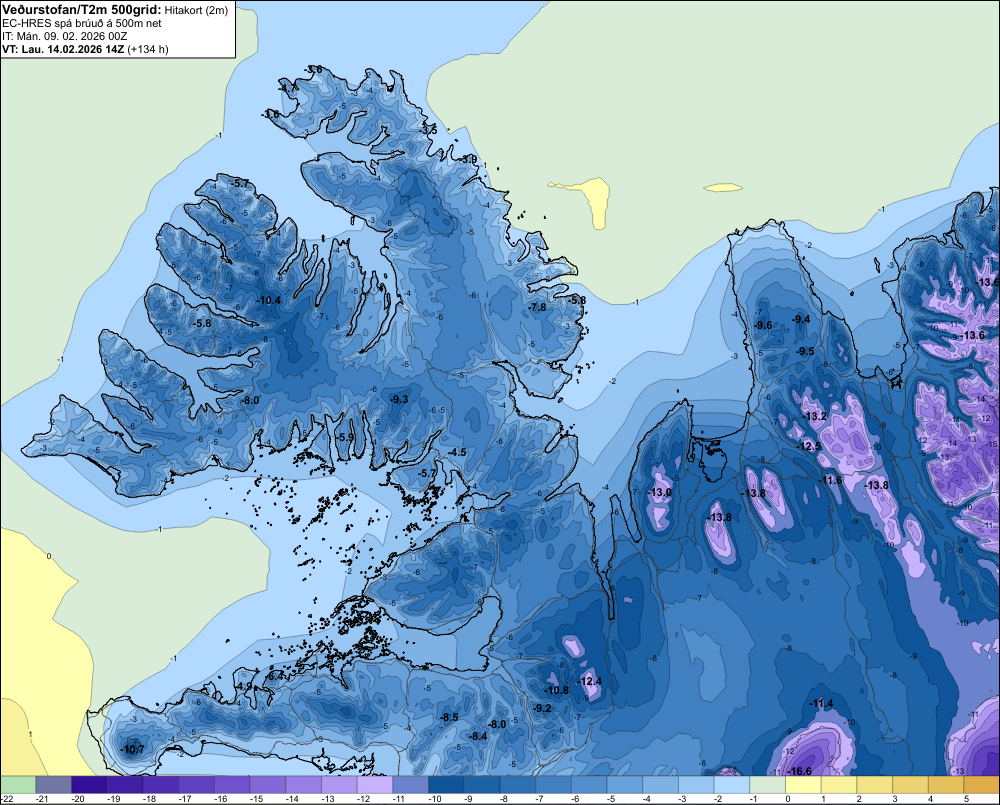Click the -11.6 temperature value on map
This screenshot has height=805, width=1000.
click(831, 480)
